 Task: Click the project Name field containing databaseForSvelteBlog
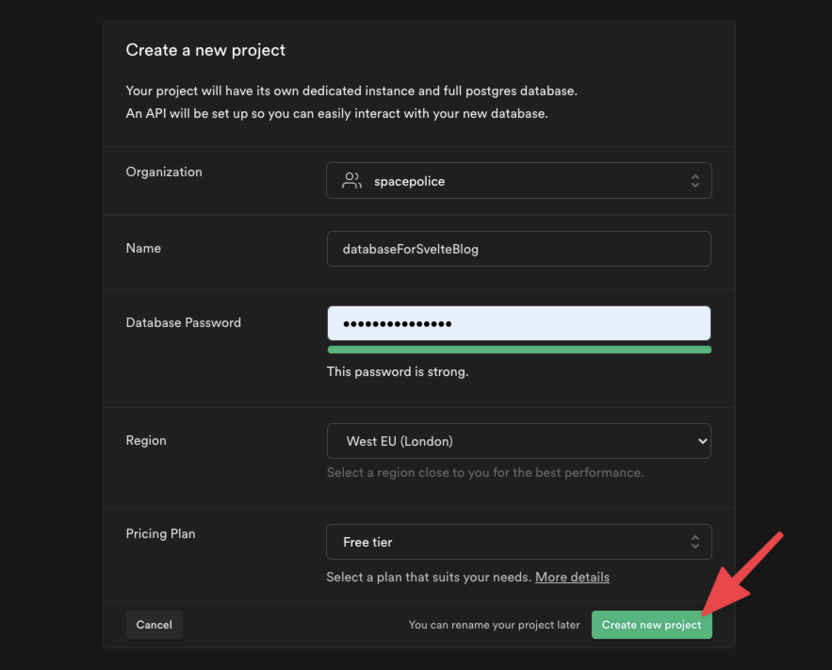click(x=519, y=248)
